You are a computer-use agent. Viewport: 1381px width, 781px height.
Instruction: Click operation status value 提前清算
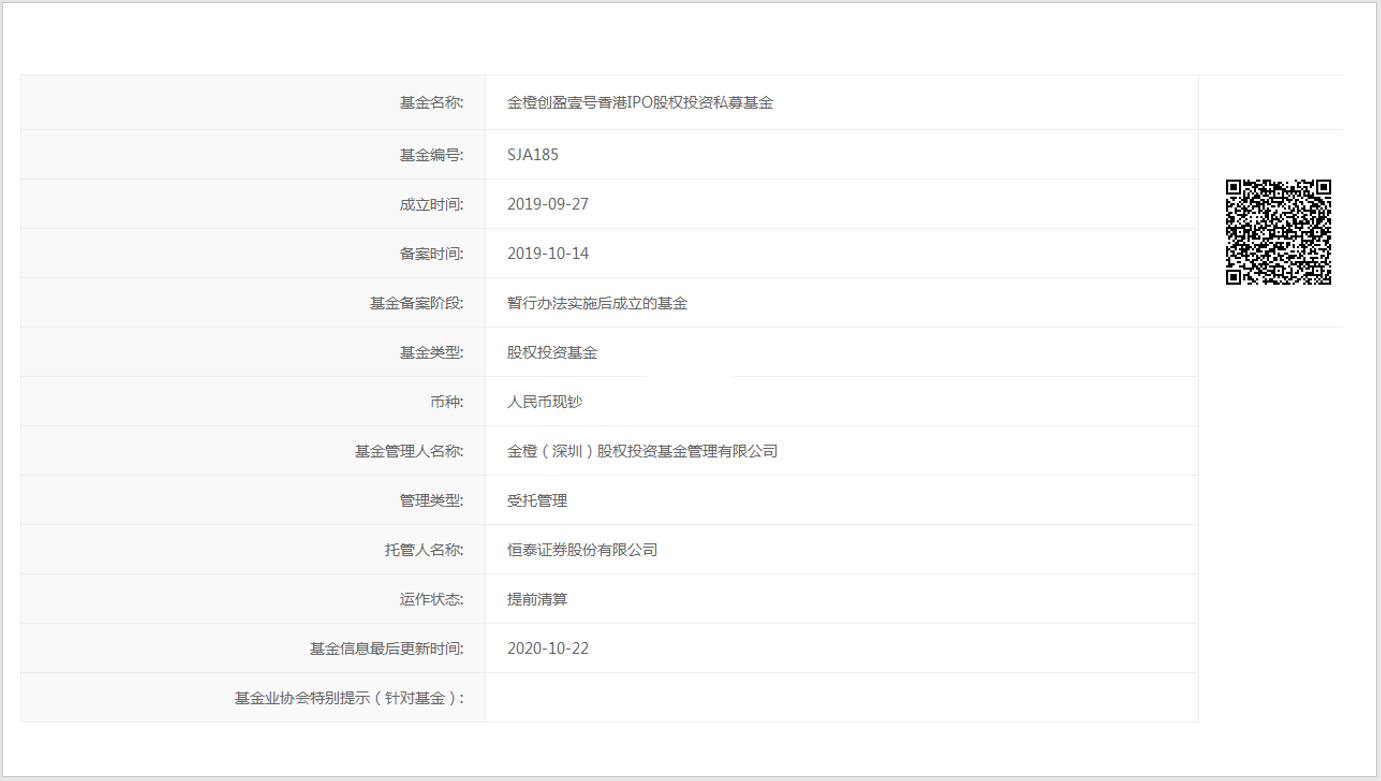pyautogui.click(x=537, y=599)
